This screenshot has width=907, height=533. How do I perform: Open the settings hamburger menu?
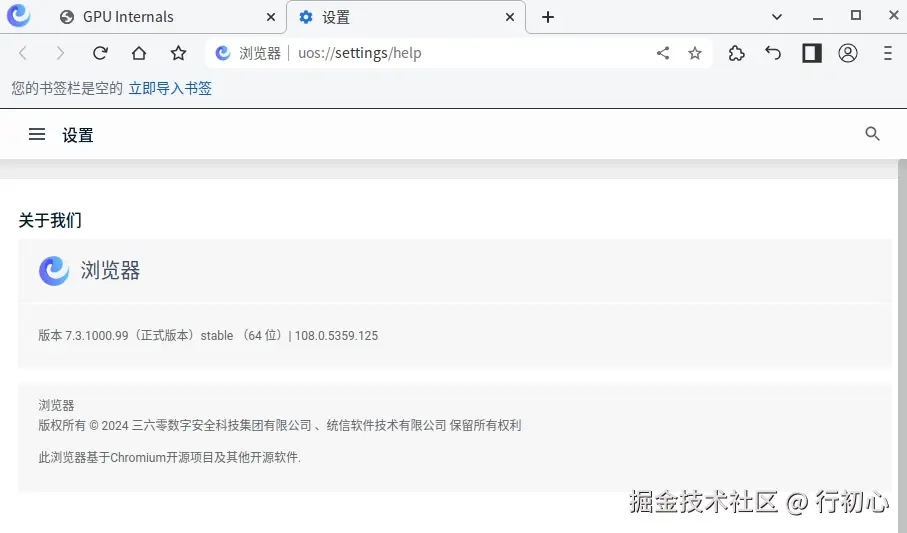click(x=37, y=134)
